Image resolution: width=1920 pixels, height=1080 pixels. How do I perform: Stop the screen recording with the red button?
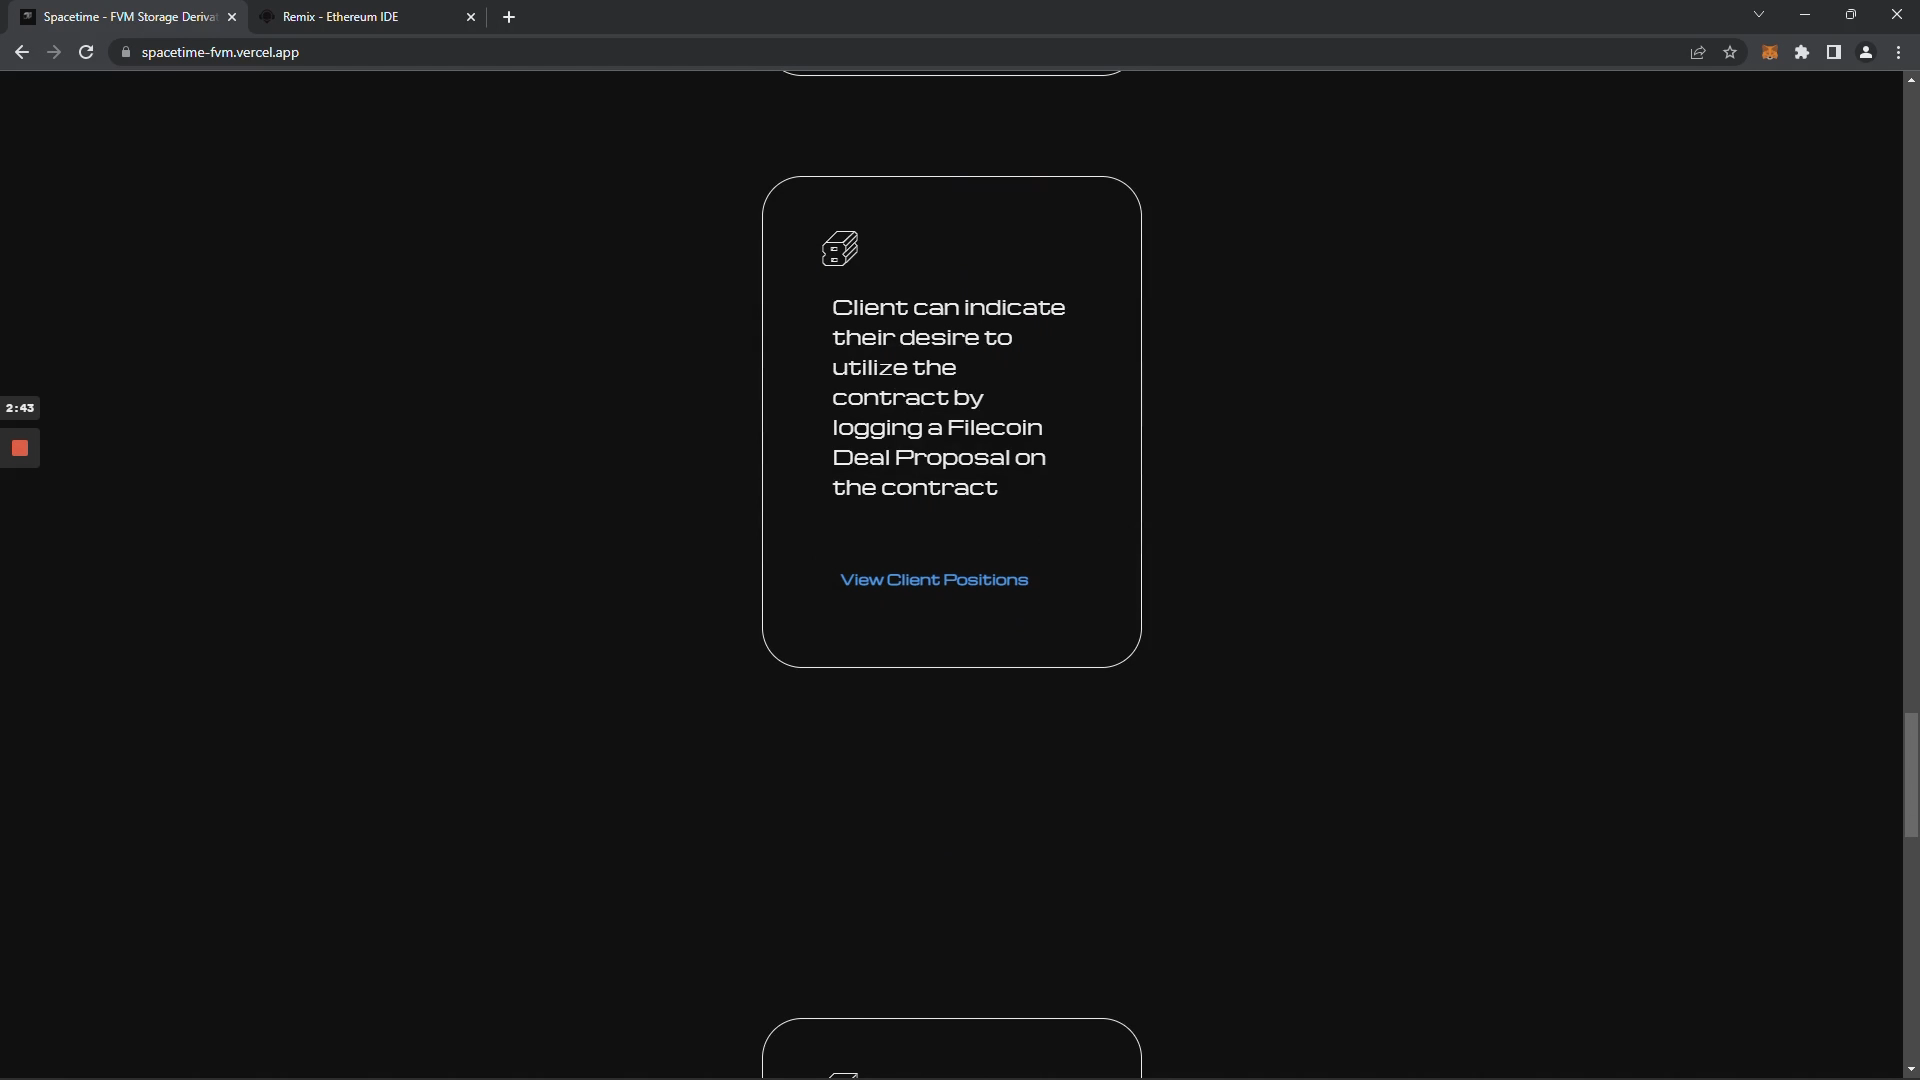(20, 448)
